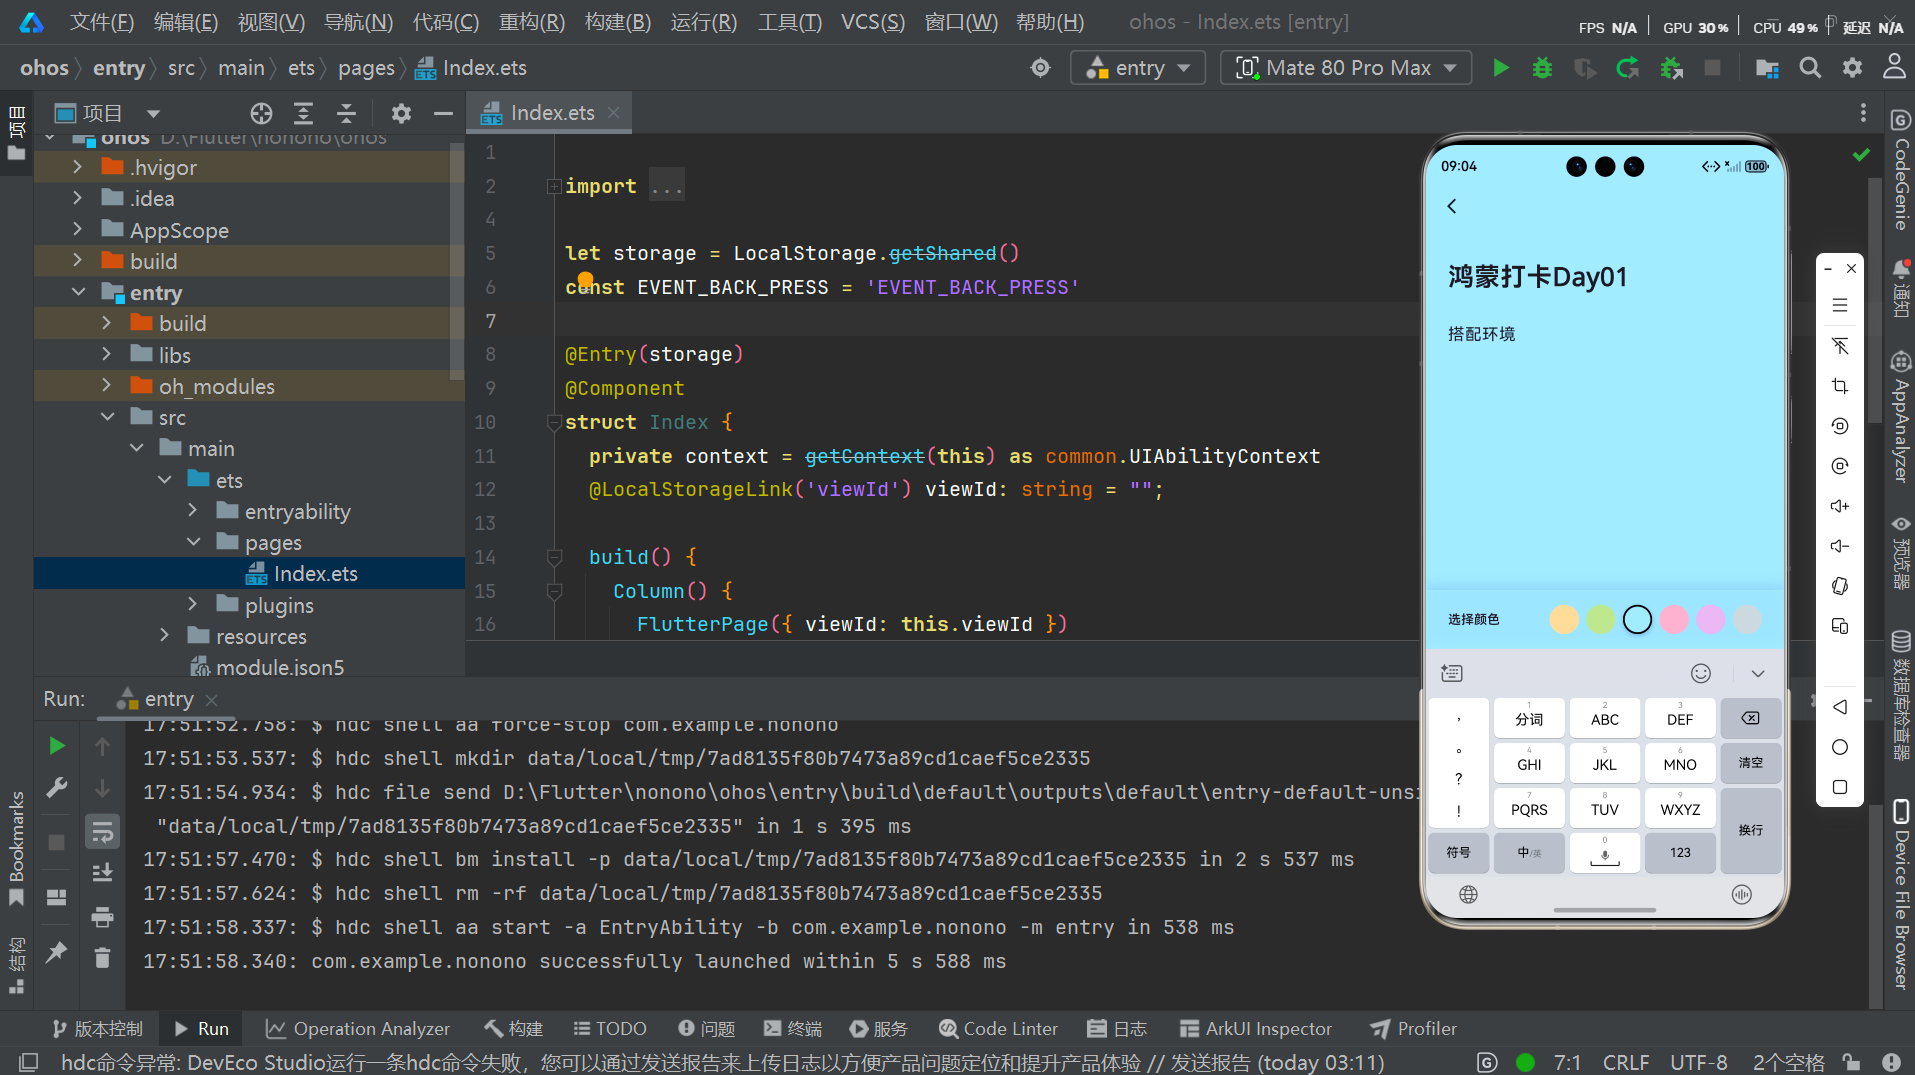
Task: Tap the 换行 key on phone keyboard
Action: click(1750, 830)
